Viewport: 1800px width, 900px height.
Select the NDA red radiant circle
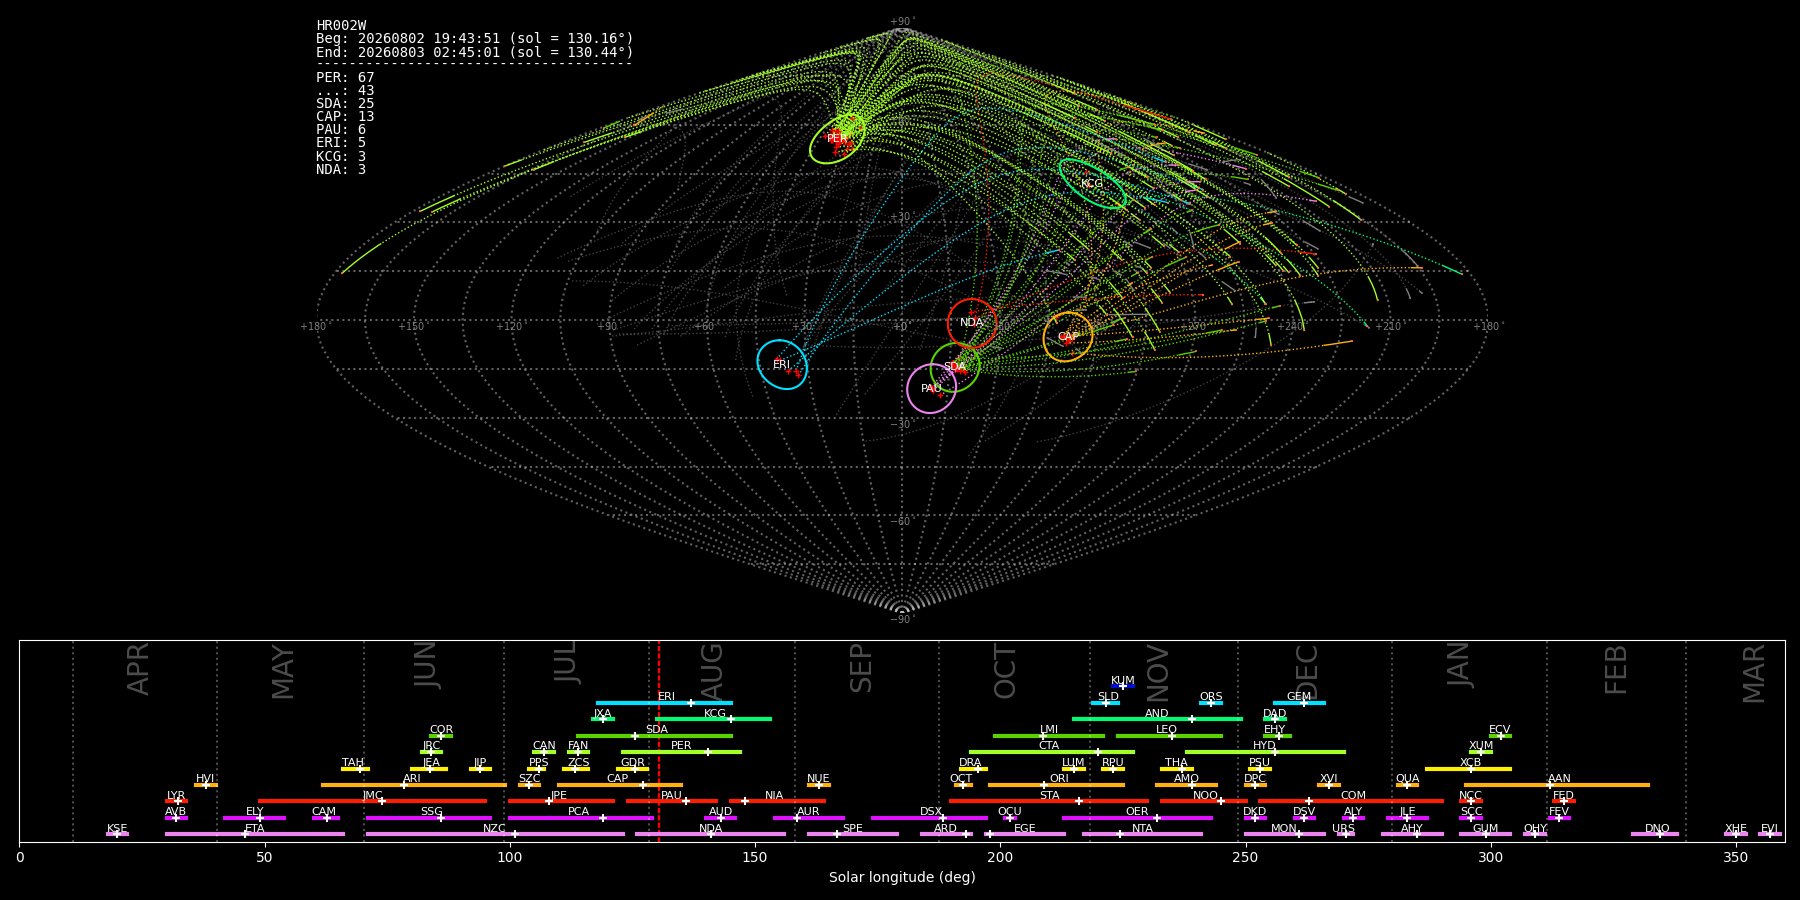click(x=972, y=323)
